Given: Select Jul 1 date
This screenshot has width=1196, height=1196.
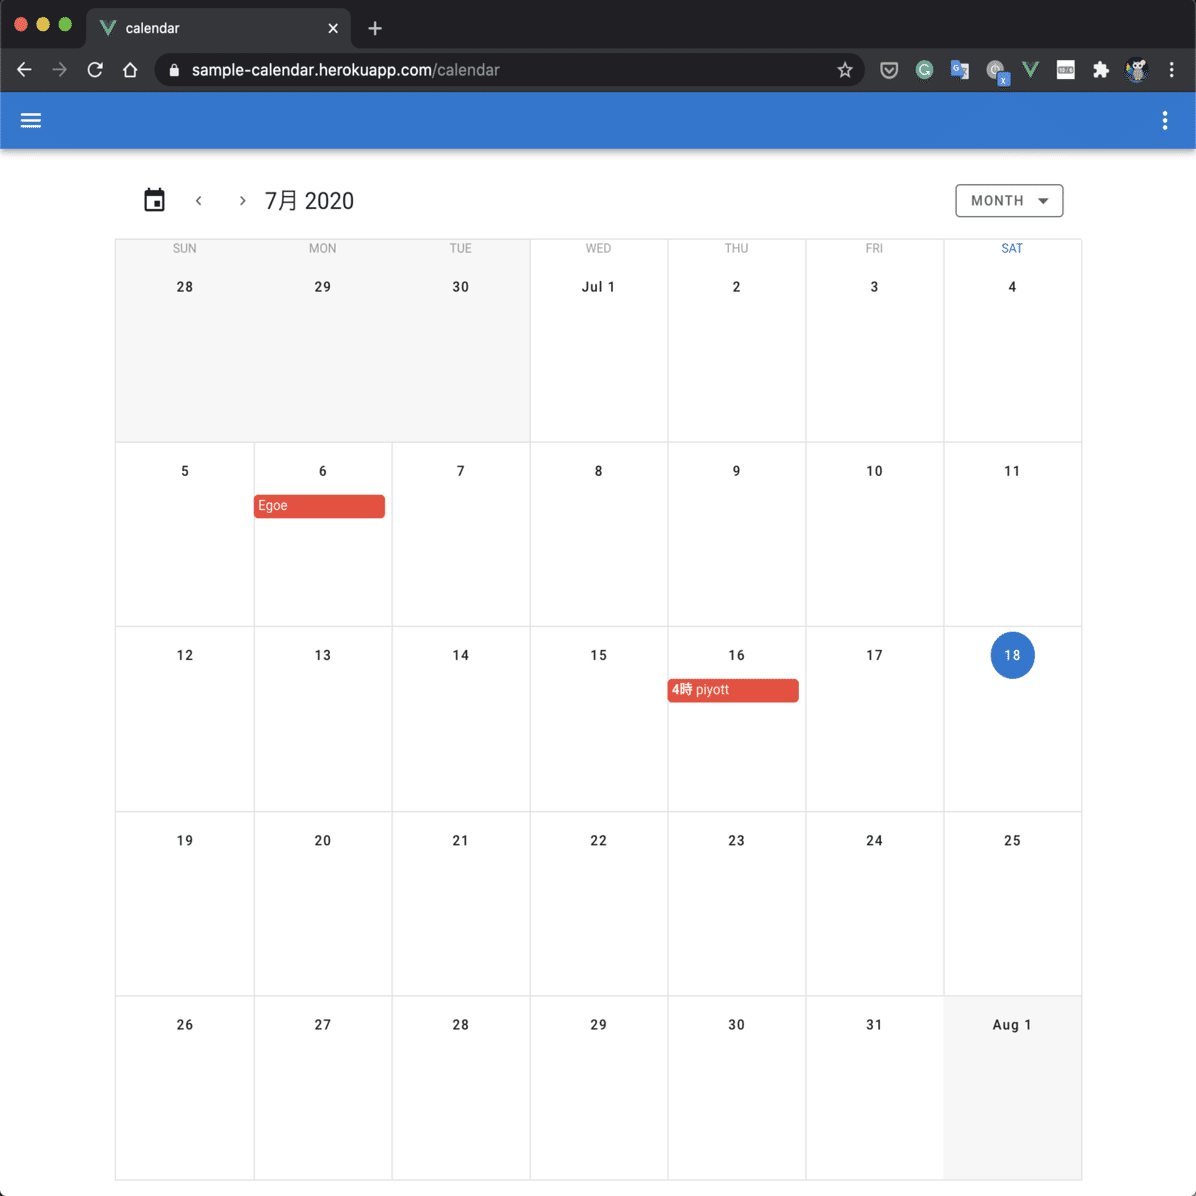Looking at the screenshot, I should coord(598,287).
